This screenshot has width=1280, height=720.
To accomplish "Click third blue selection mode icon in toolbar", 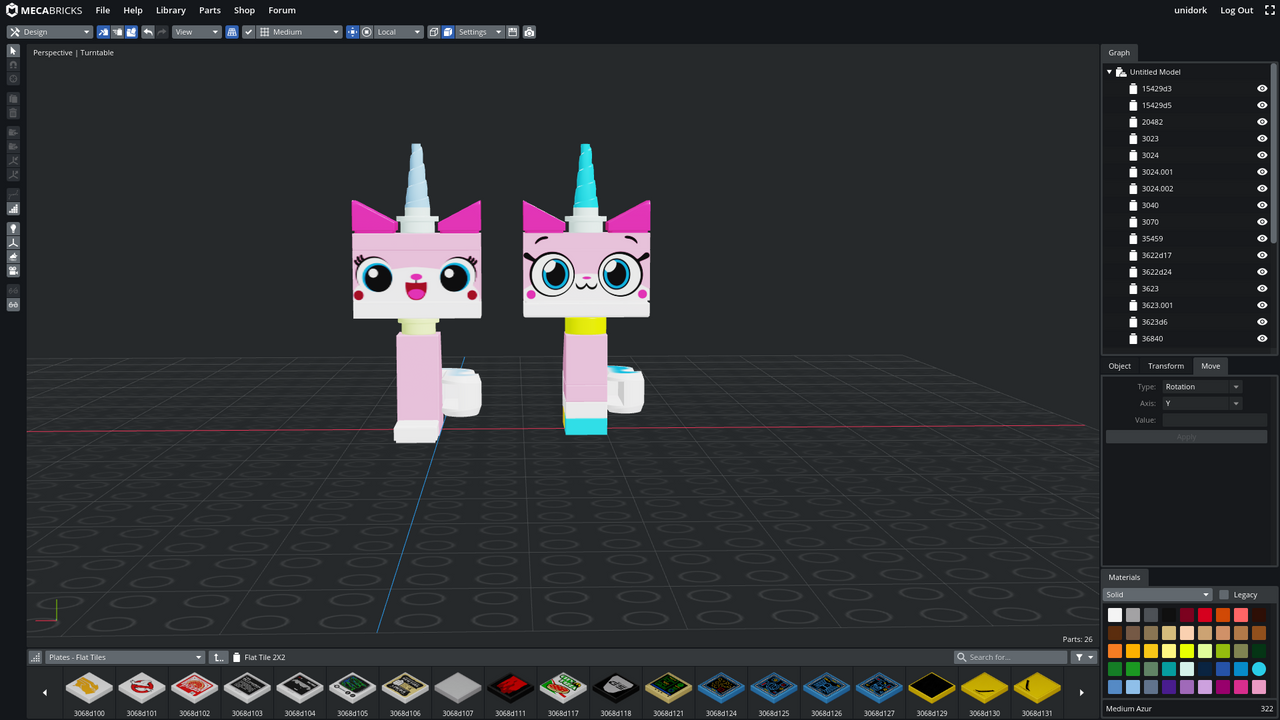I will pyautogui.click(x=131, y=32).
